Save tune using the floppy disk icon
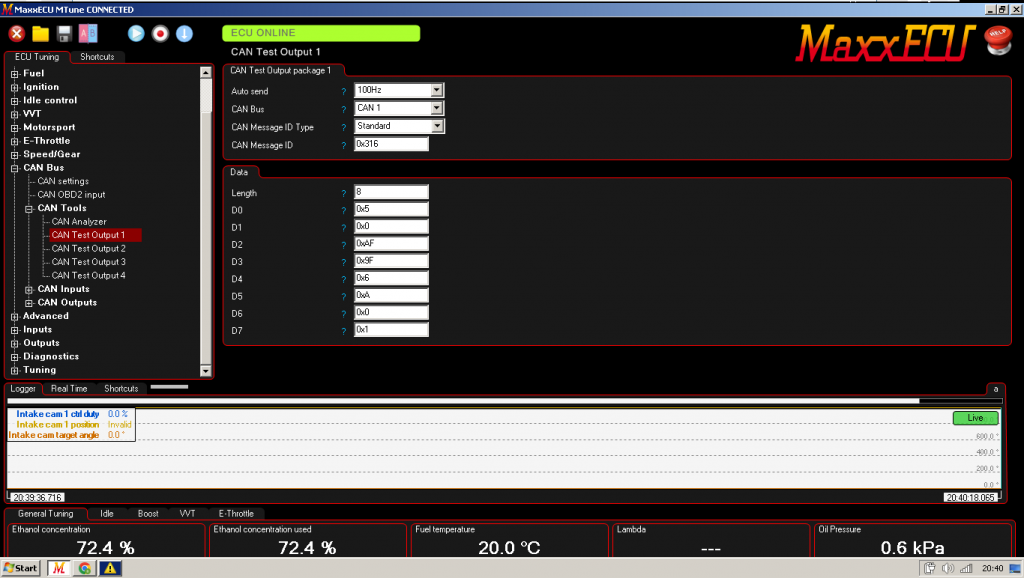The width and height of the screenshot is (1024, 578). click(x=64, y=33)
